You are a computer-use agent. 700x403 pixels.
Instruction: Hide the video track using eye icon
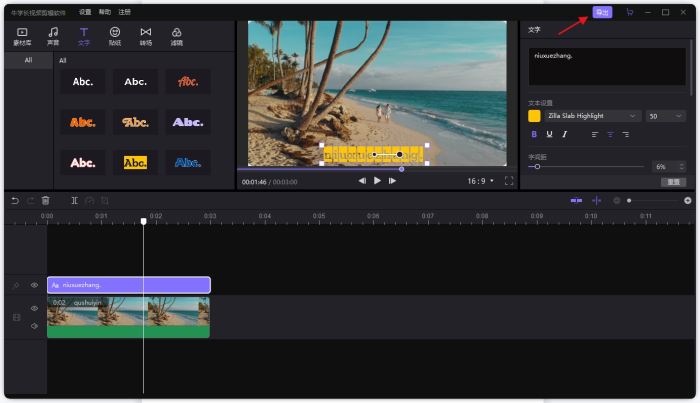point(34,309)
